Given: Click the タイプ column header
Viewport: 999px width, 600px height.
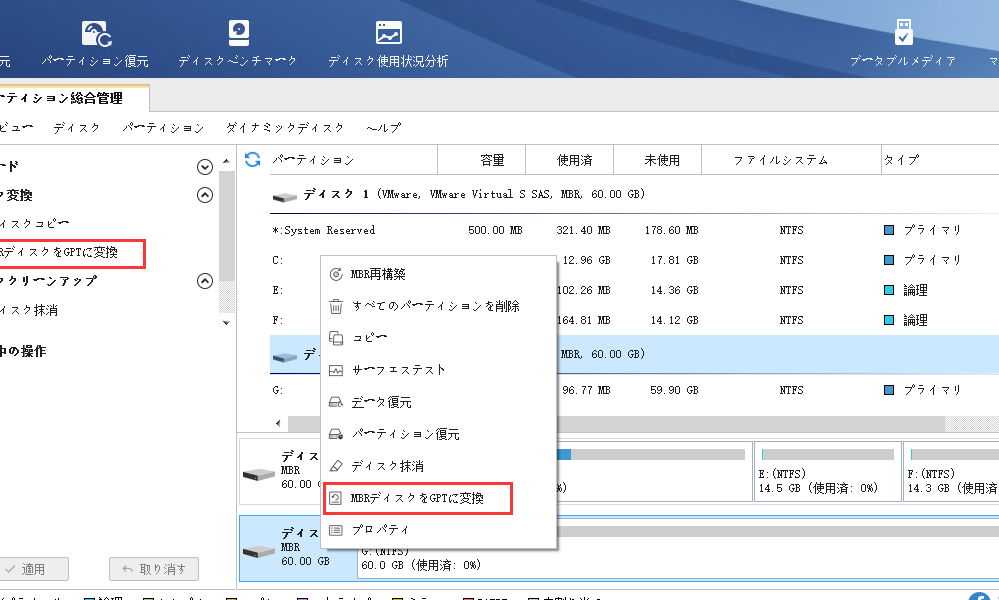Looking at the screenshot, I should click(940, 160).
